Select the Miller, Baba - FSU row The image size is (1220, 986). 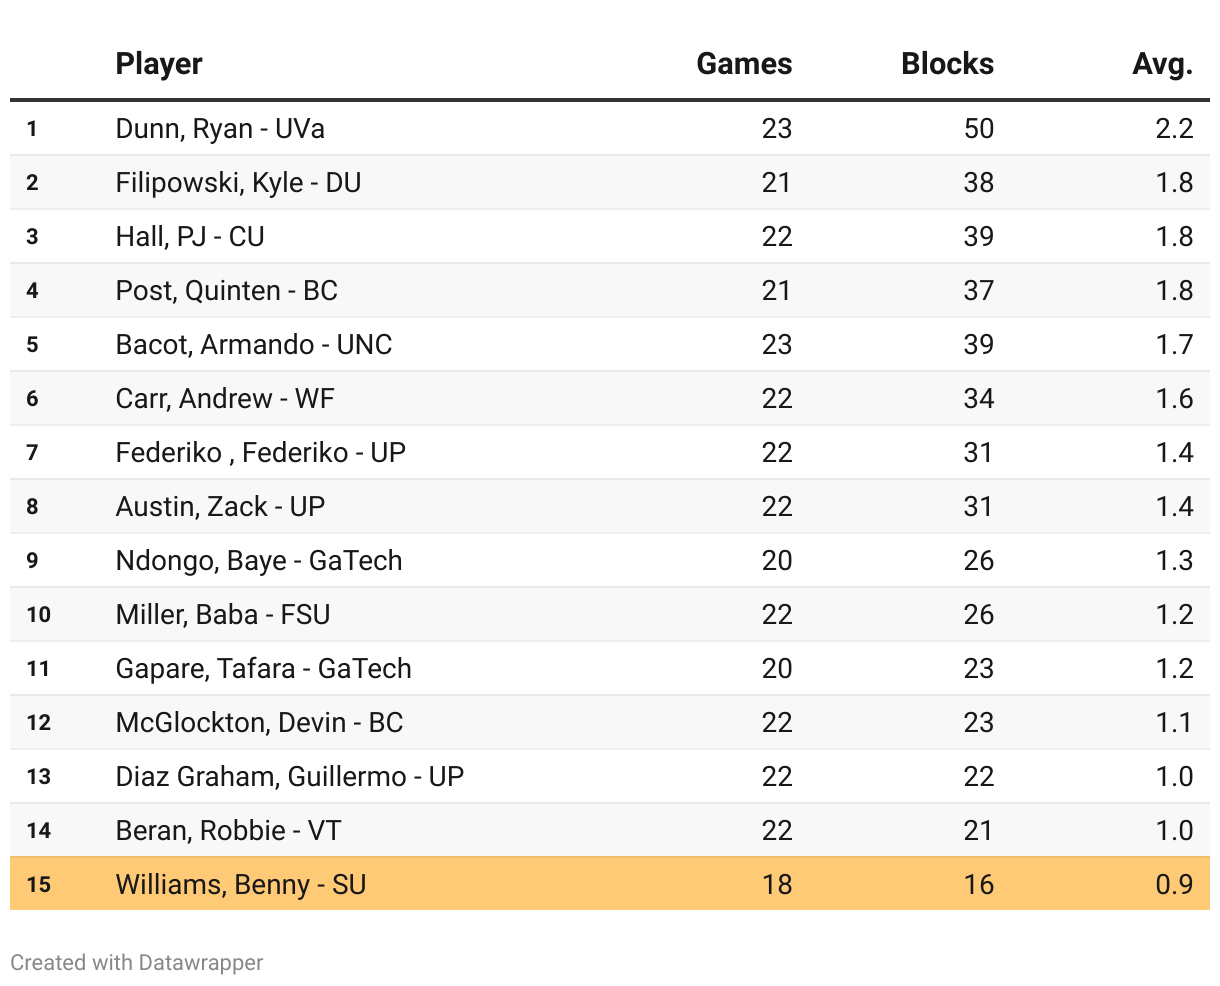pos(610,614)
